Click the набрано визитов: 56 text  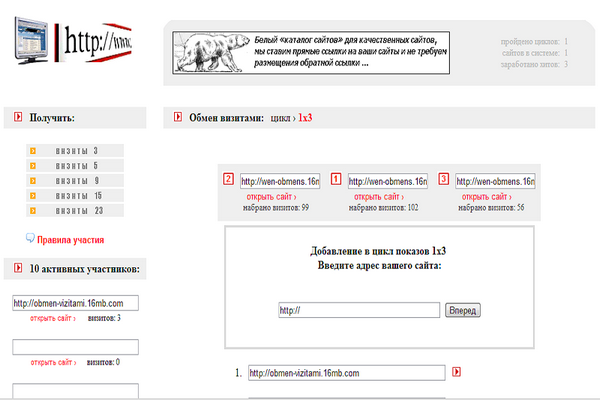coord(491,208)
